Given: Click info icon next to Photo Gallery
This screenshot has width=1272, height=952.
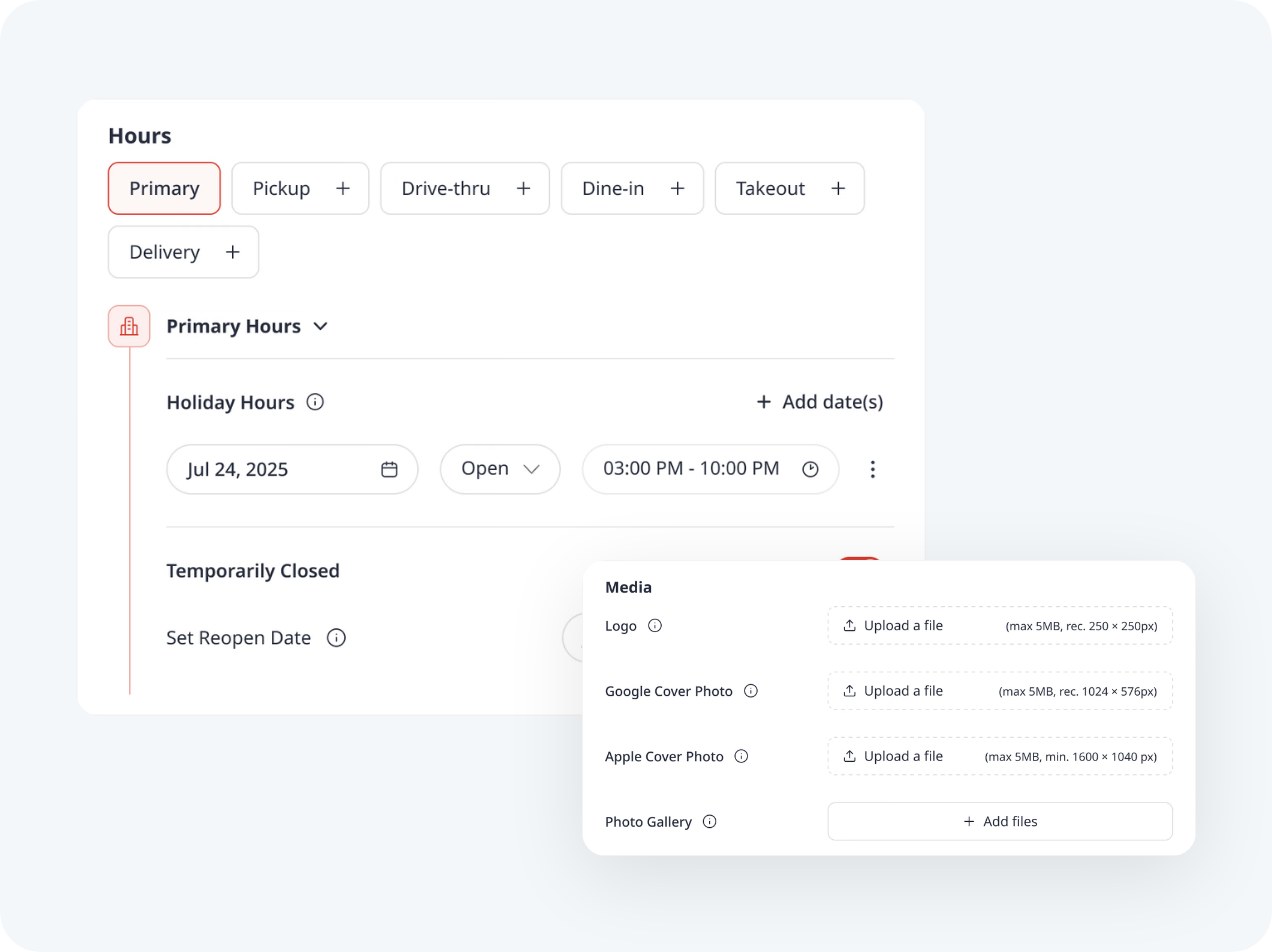Looking at the screenshot, I should 710,822.
